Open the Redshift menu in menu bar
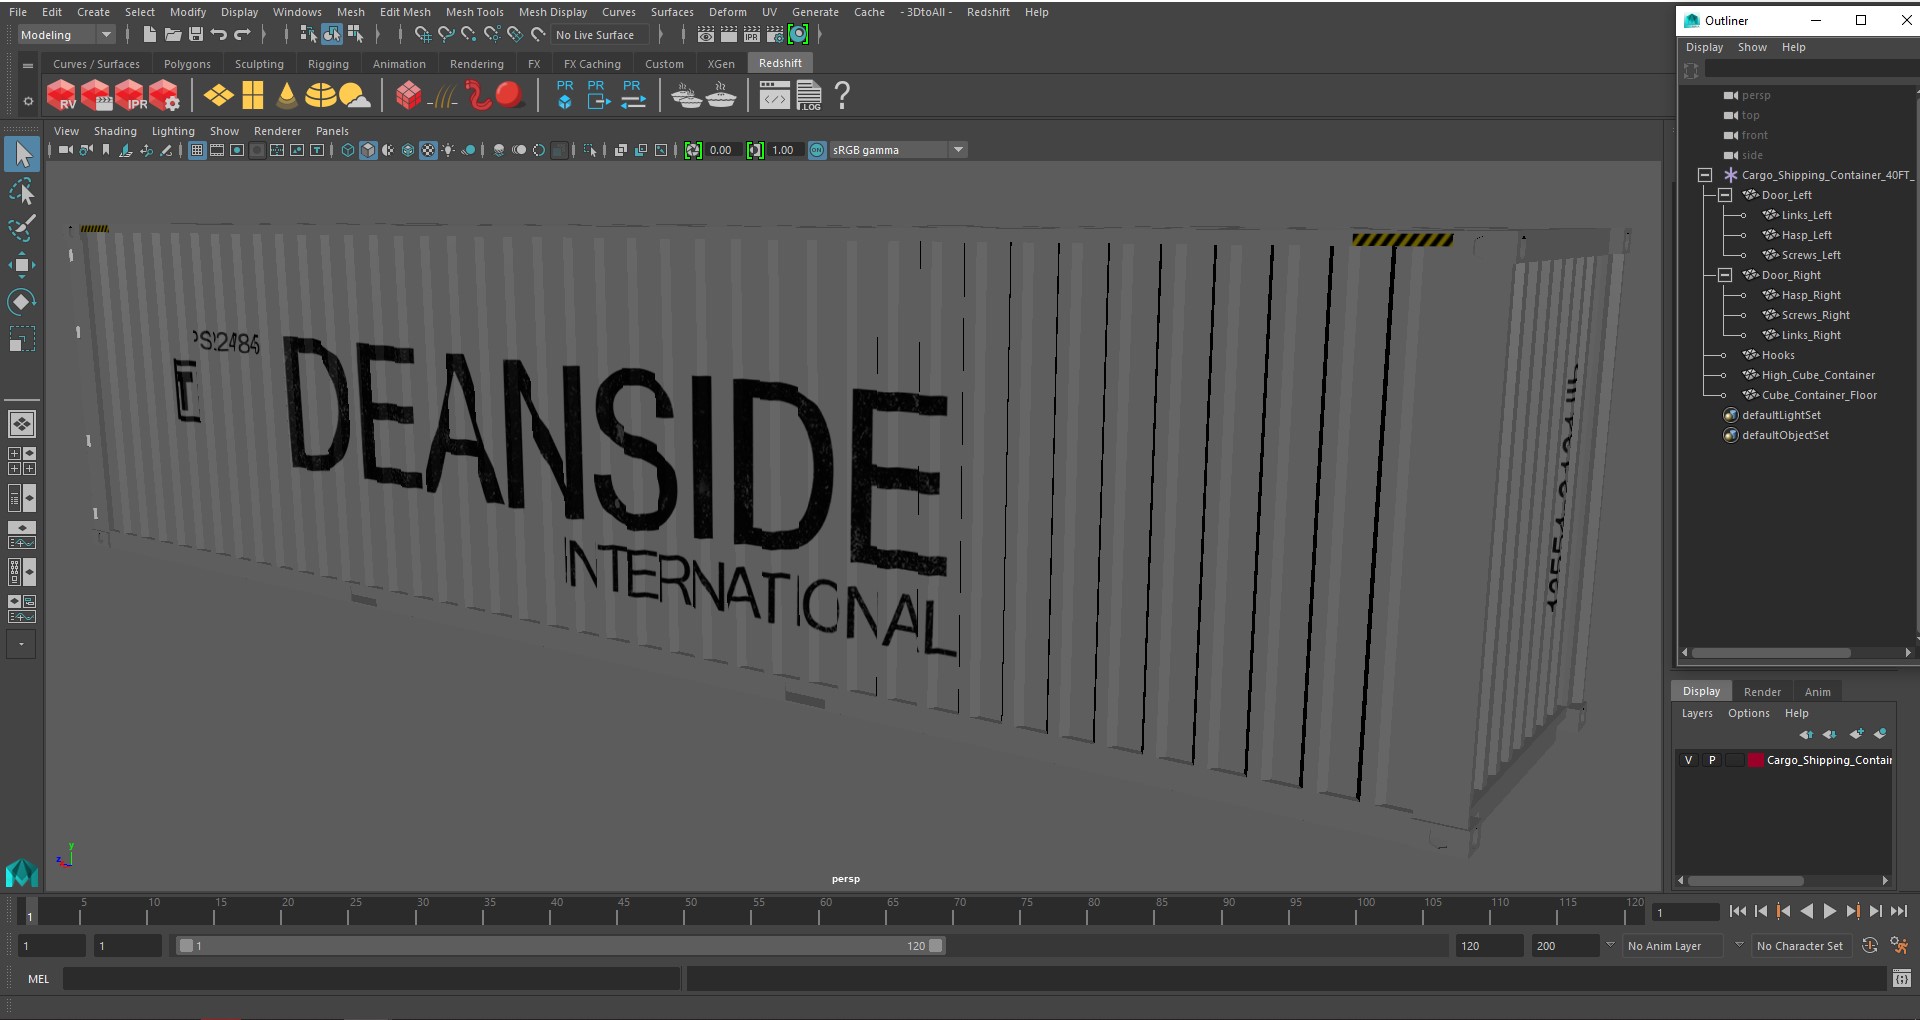The width and height of the screenshot is (1920, 1020). [988, 12]
